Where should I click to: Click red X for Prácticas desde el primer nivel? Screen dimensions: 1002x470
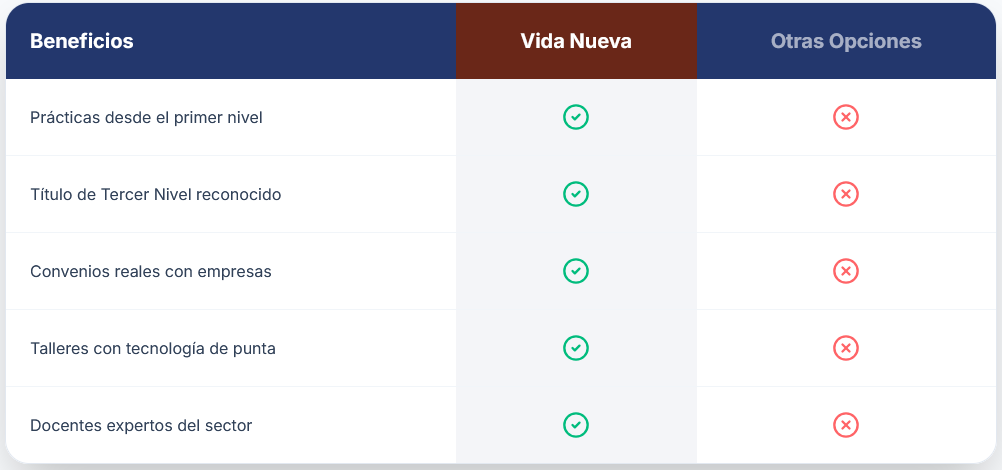coord(846,117)
